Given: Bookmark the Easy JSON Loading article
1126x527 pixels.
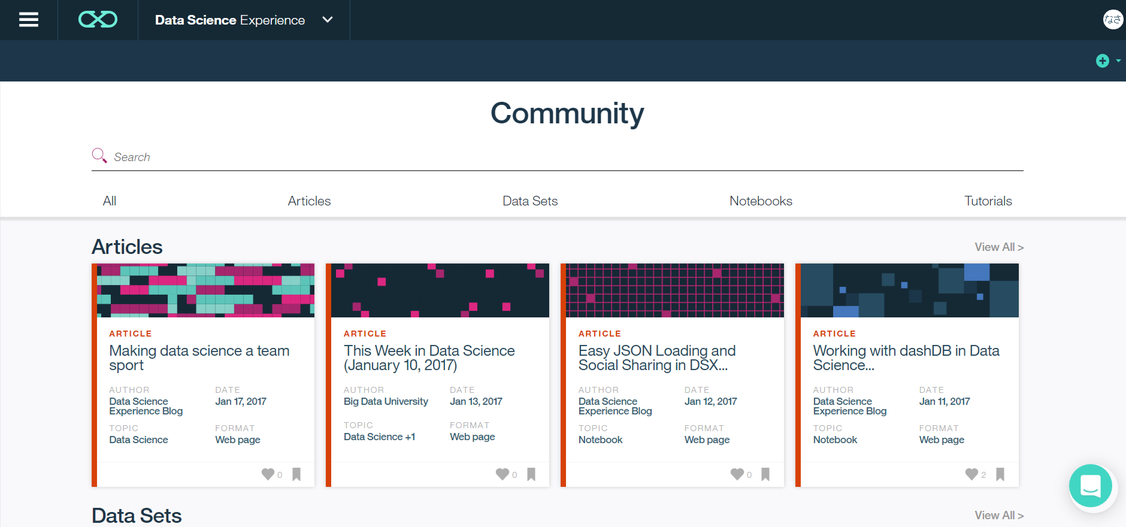Looking at the screenshot, I should click(x=766, y=474).
